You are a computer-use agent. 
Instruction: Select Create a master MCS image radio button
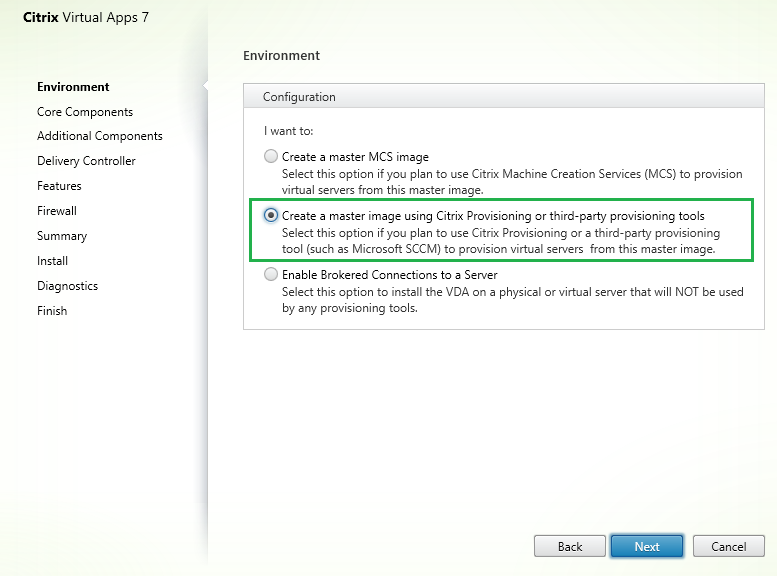click(271, 157)
